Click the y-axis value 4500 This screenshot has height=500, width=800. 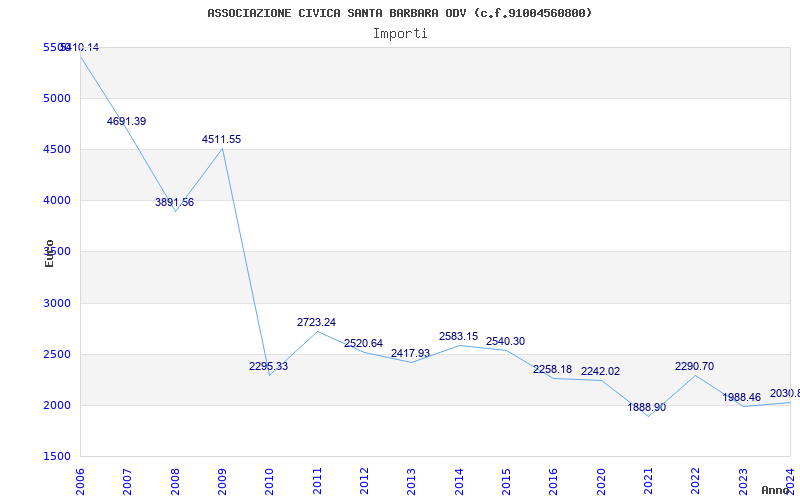(x=57, y=149)
